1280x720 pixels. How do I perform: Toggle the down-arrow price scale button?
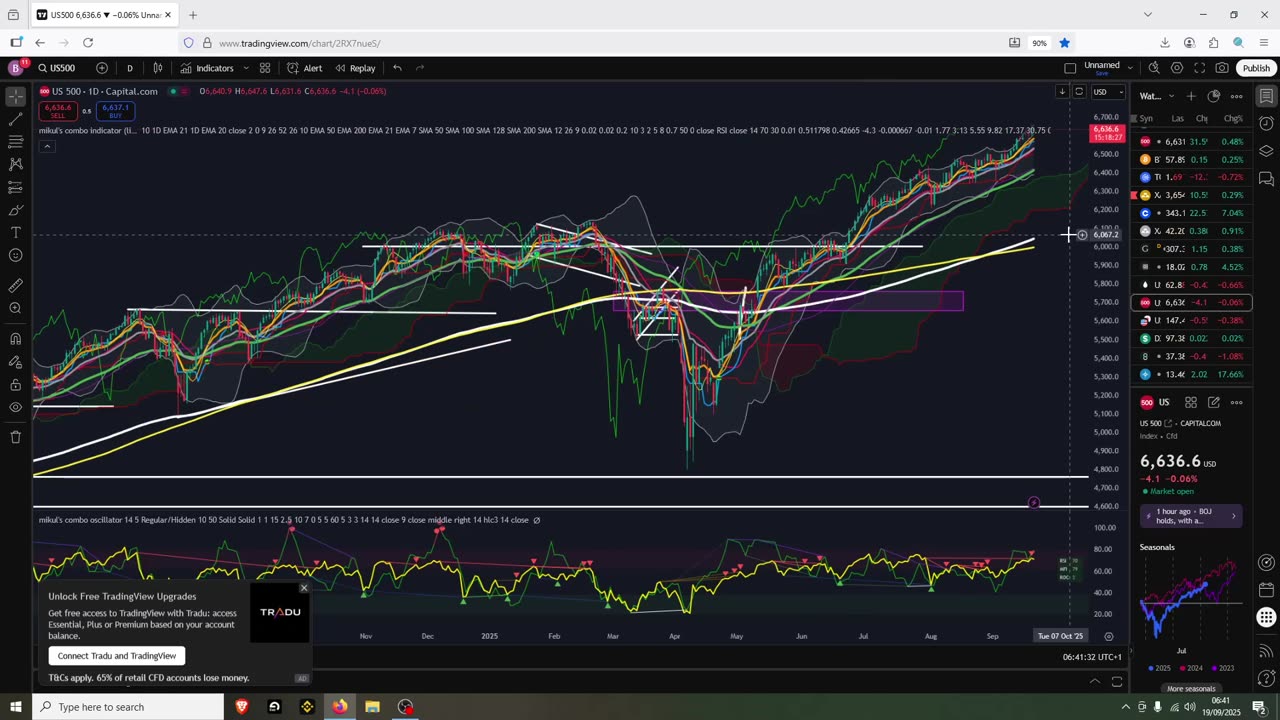pyautogui.click(x=1062, y=92)
